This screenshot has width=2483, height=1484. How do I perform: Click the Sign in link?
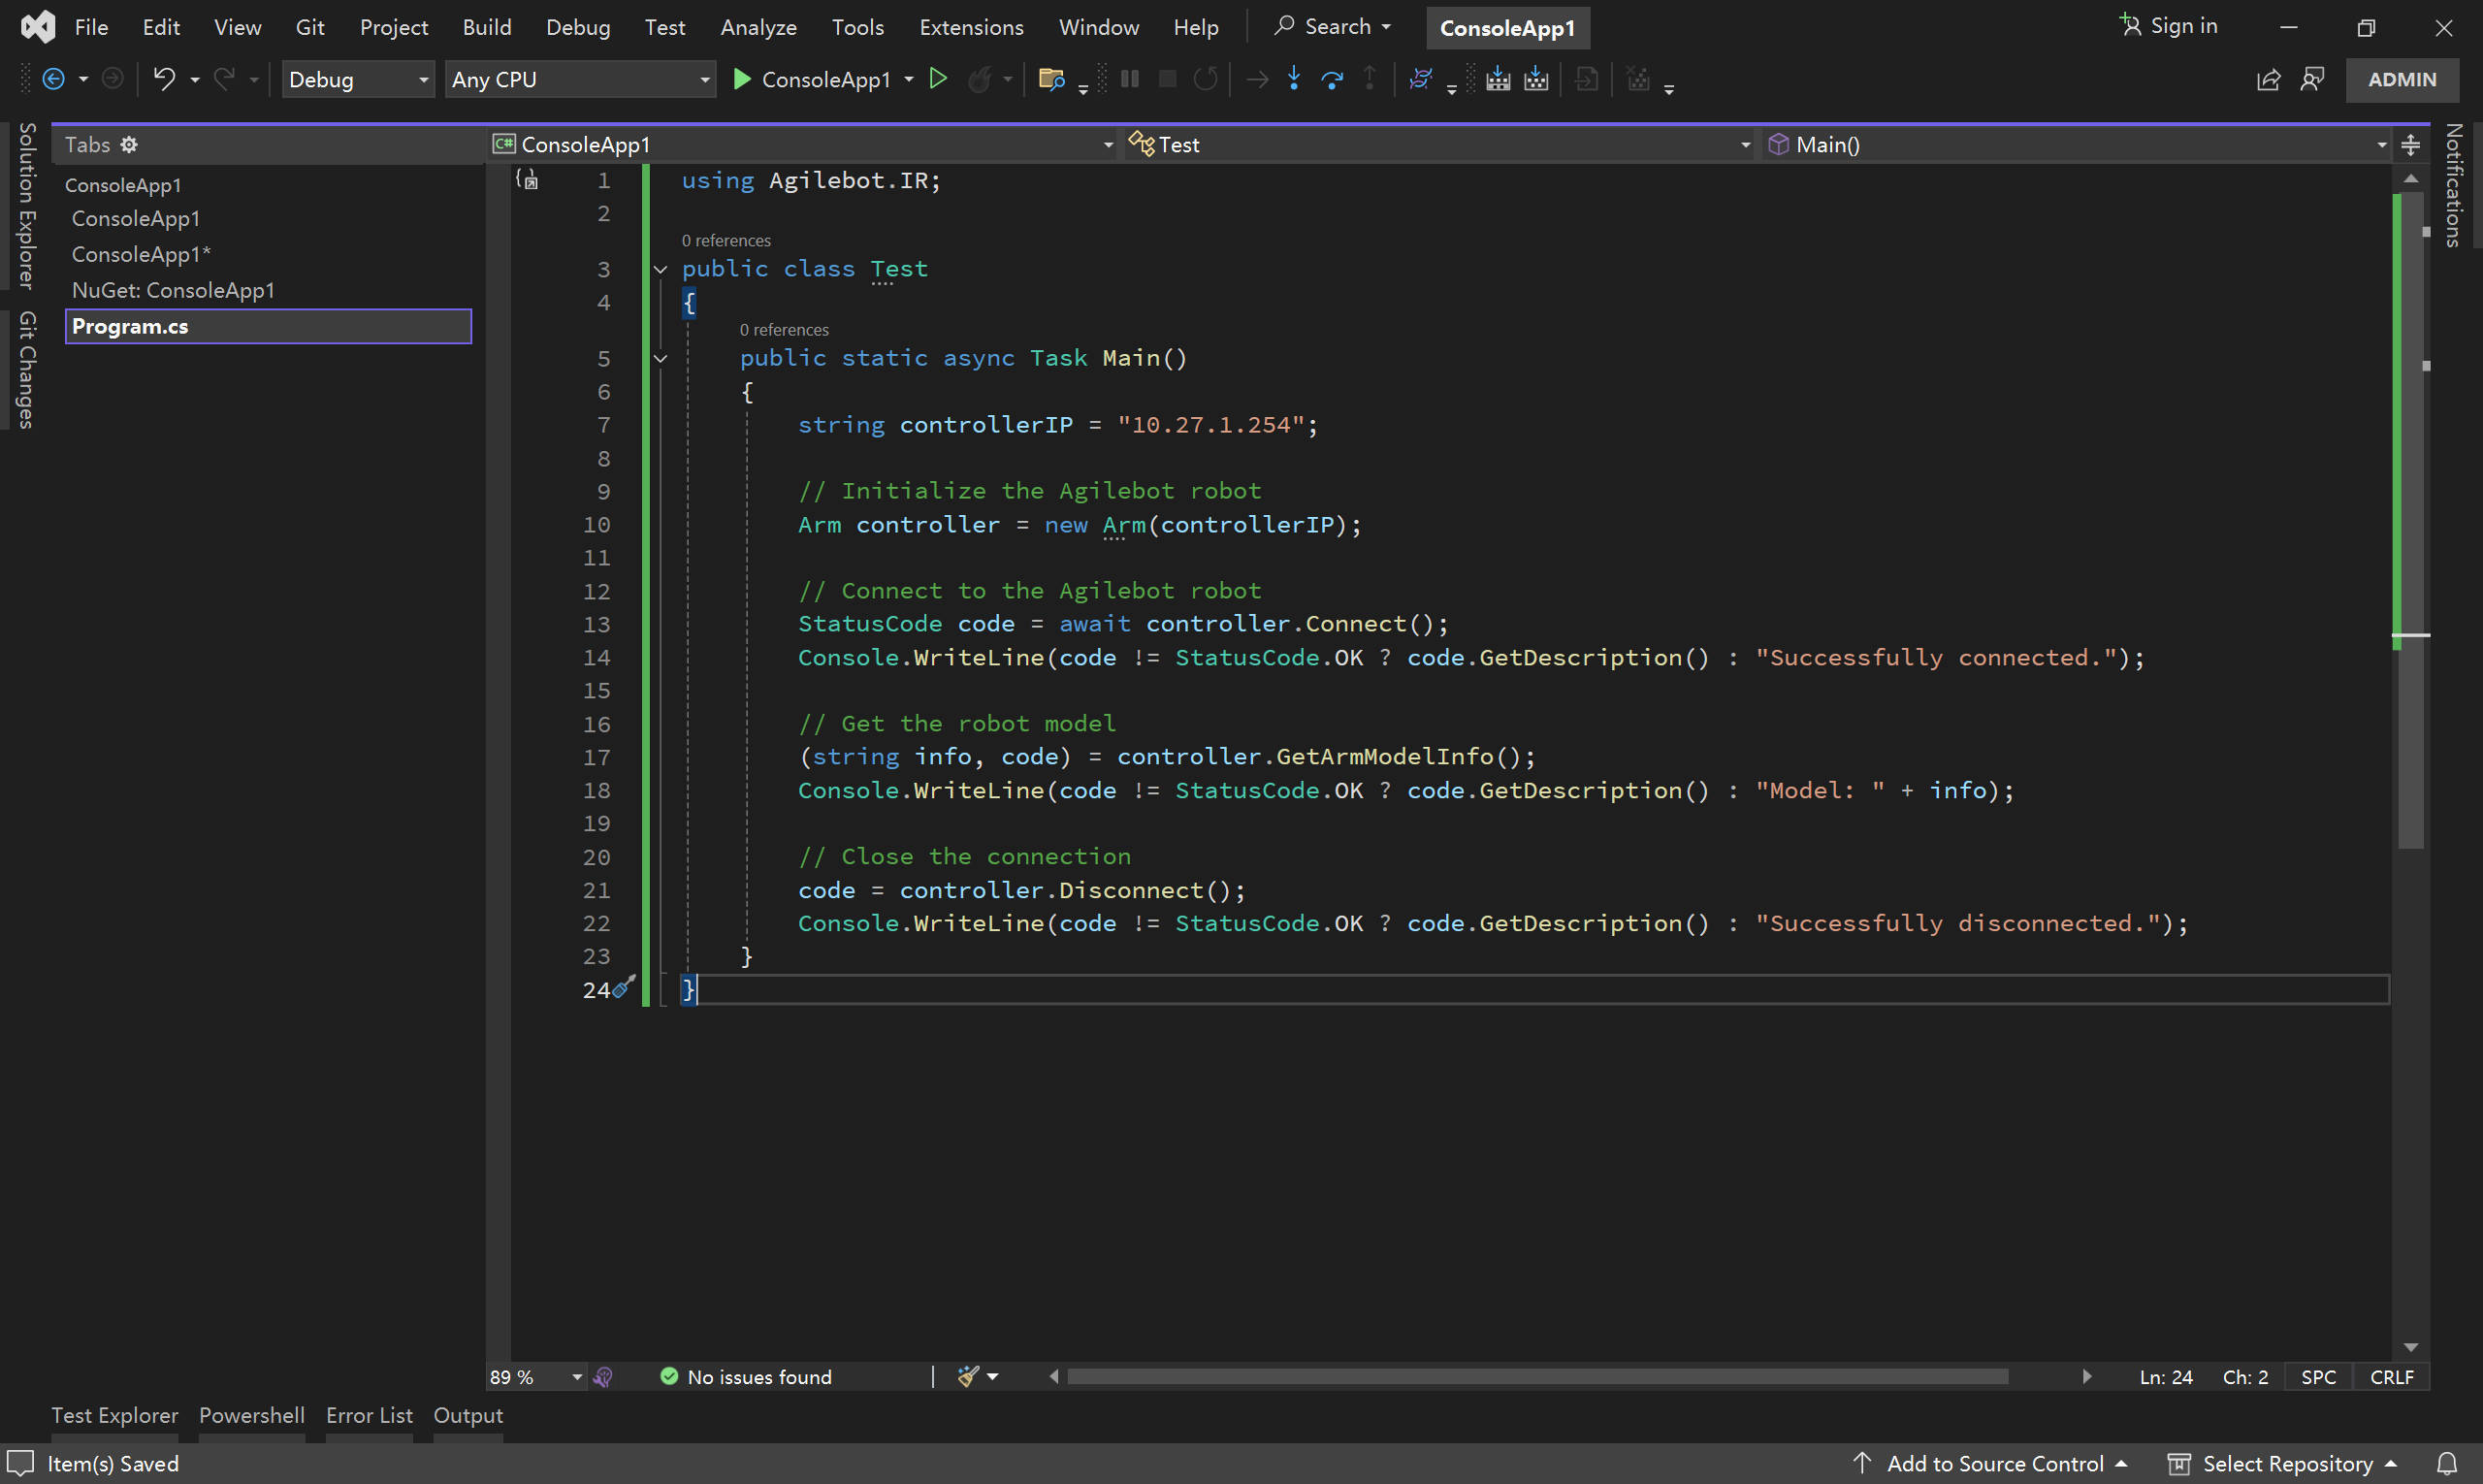tap(2184, 26)
